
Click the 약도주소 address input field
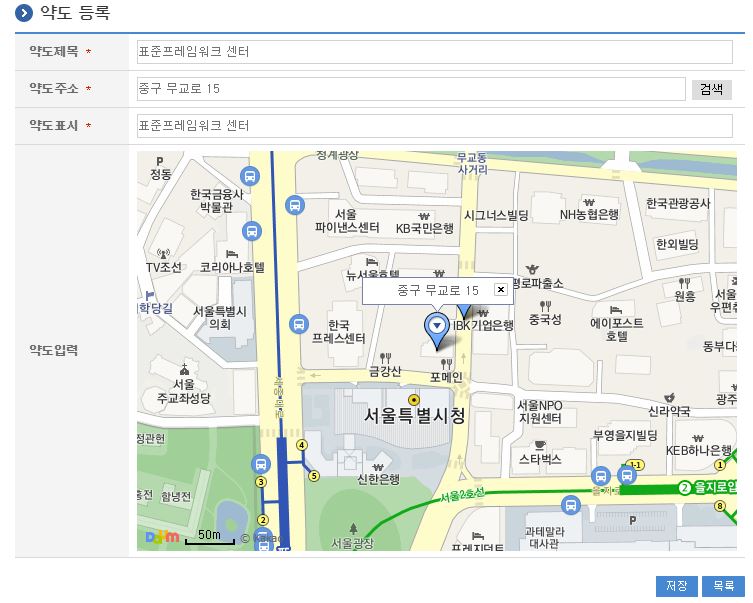[410, 89]
